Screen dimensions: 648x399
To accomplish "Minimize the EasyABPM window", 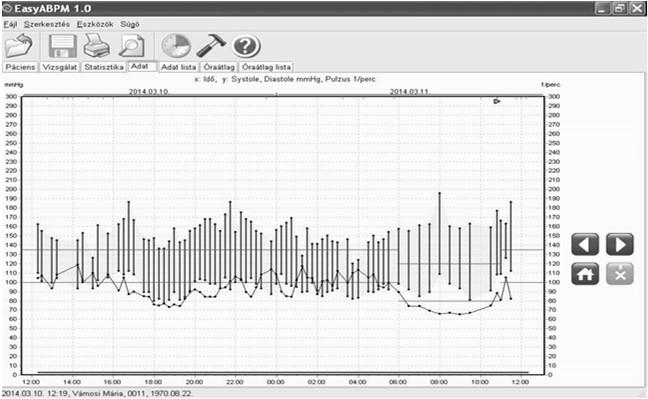I will pyautogui.click(x=603, y=8).
